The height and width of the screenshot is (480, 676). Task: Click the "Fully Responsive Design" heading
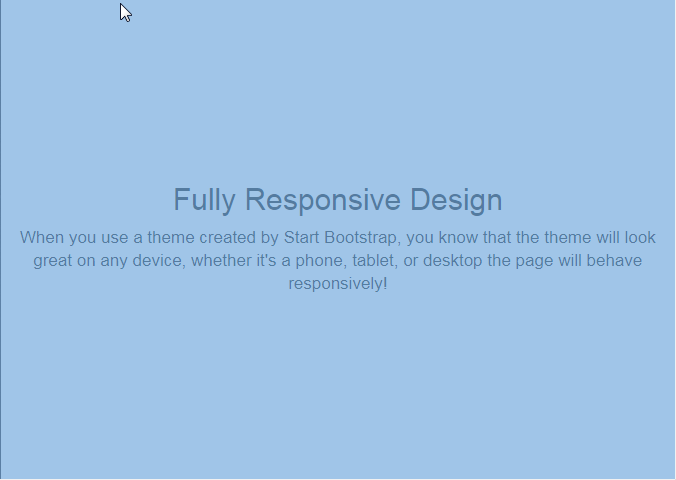(338, 200)
